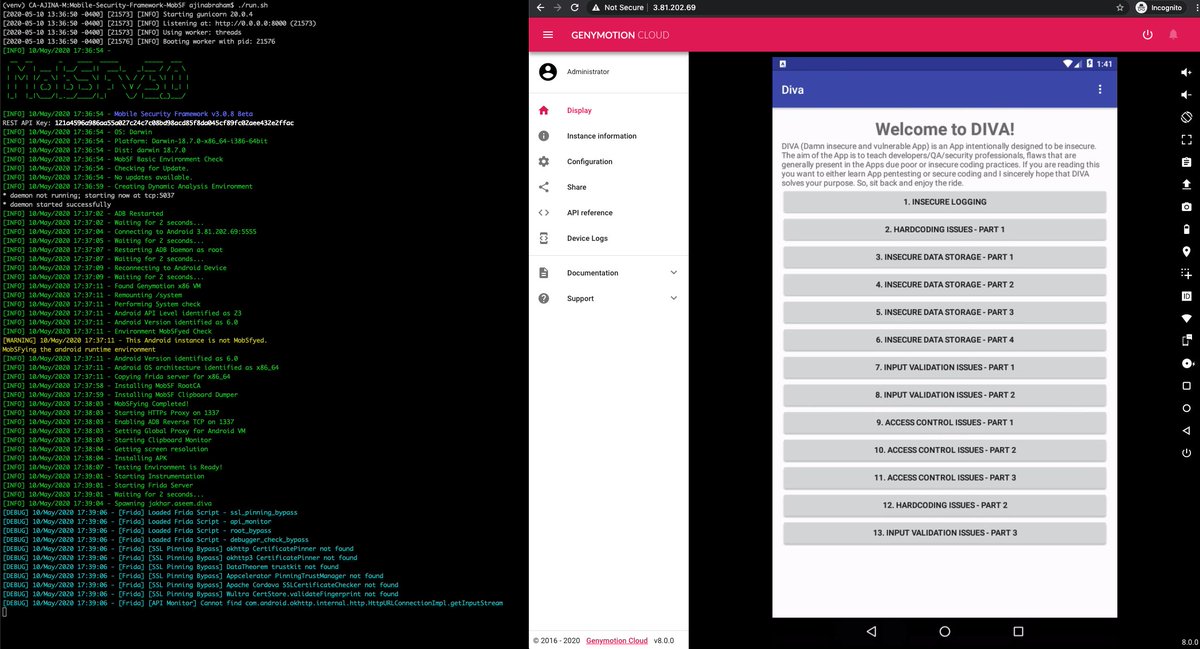Select Display in the sidebar
1200x649 pixels.
[x=608, y=111]
